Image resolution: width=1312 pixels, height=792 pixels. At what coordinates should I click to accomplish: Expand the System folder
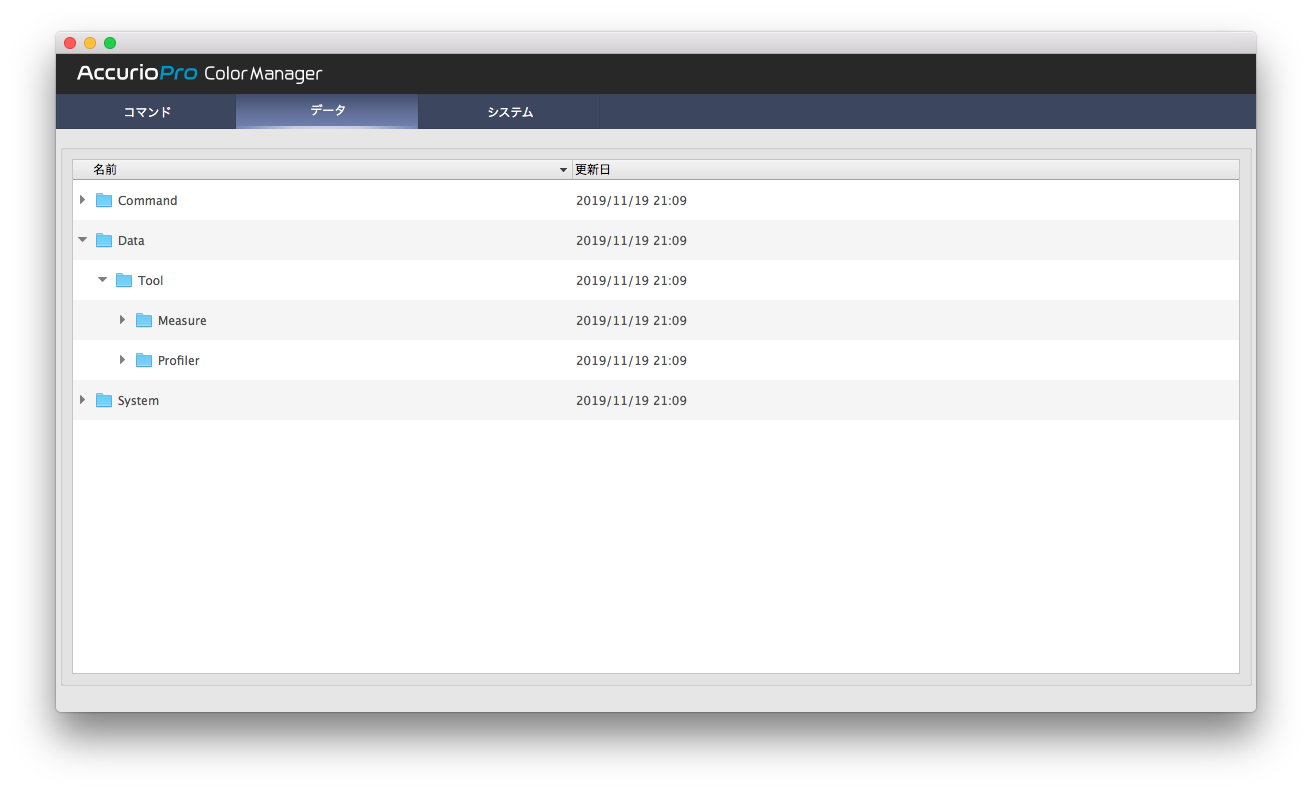tap(83, 400)
